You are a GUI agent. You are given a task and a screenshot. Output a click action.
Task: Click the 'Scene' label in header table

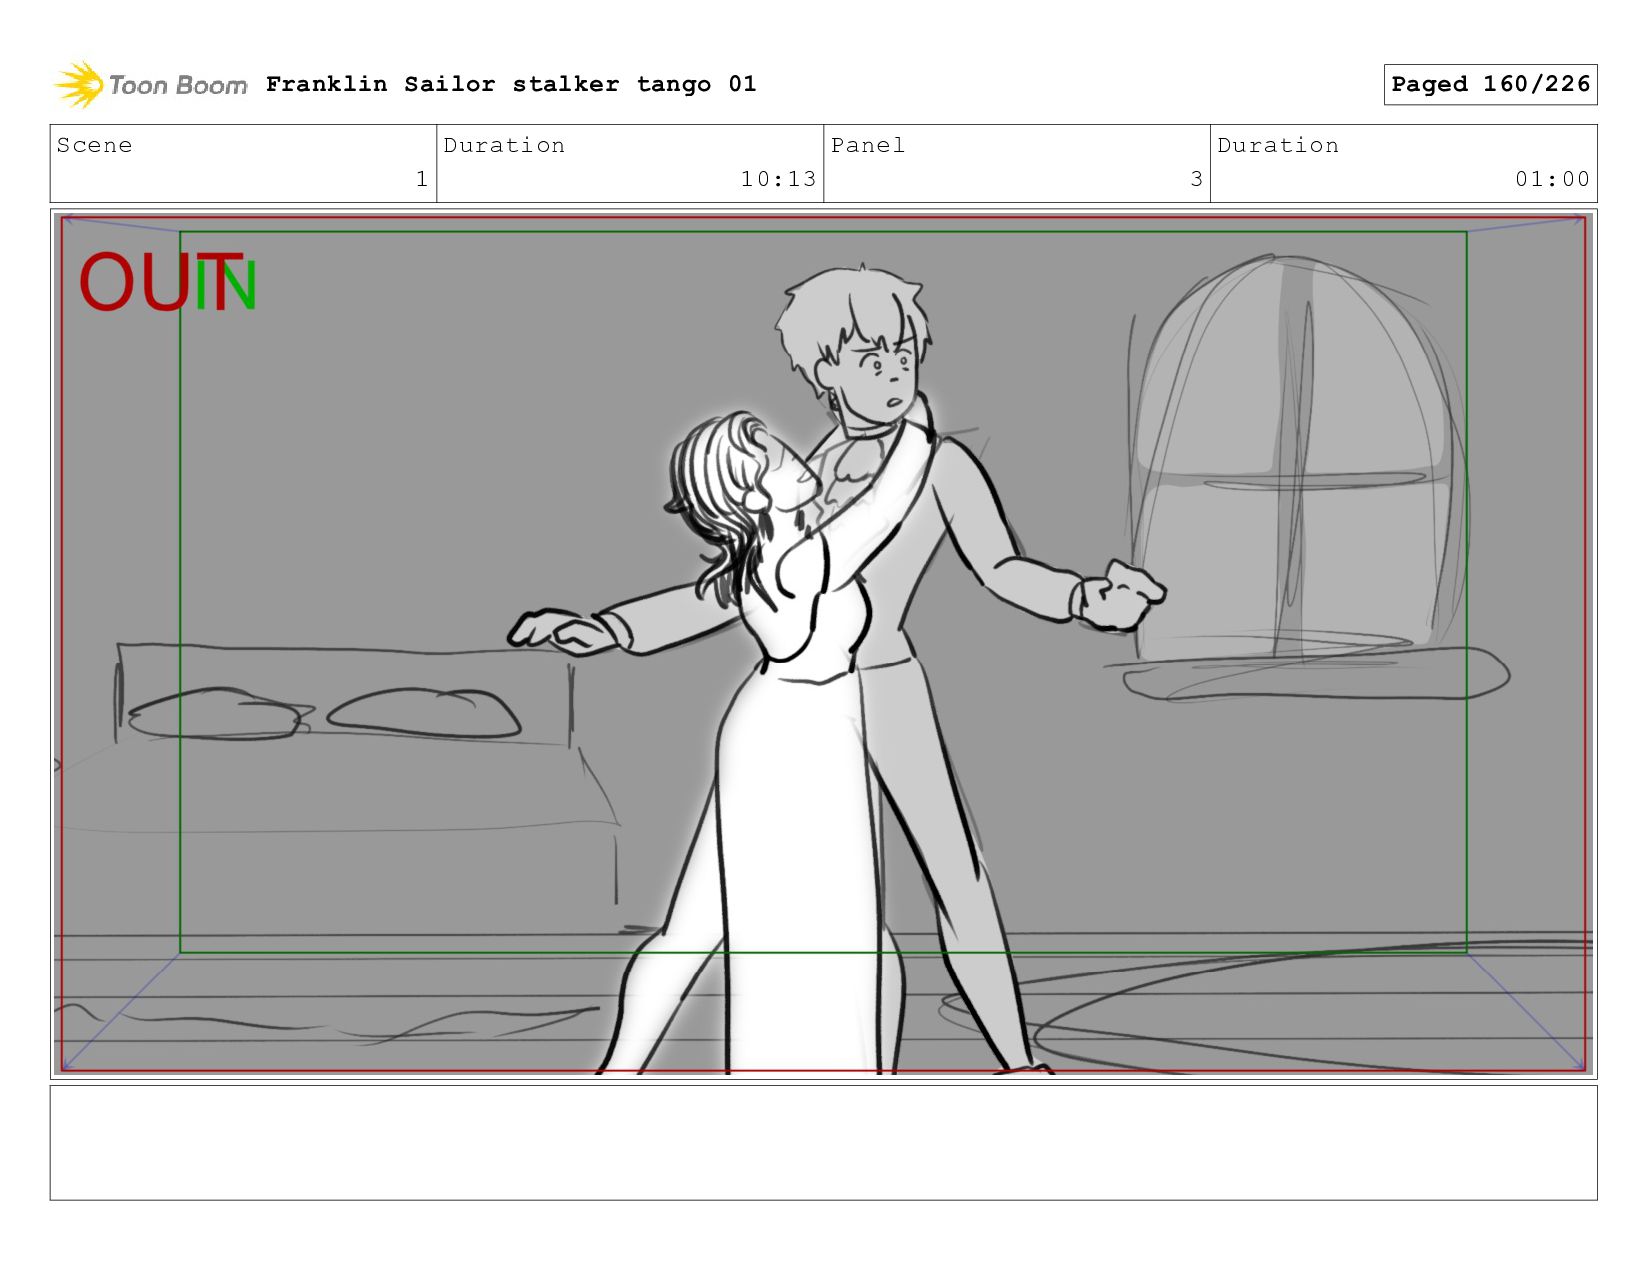pyautogui.click(x=95, y=145)
